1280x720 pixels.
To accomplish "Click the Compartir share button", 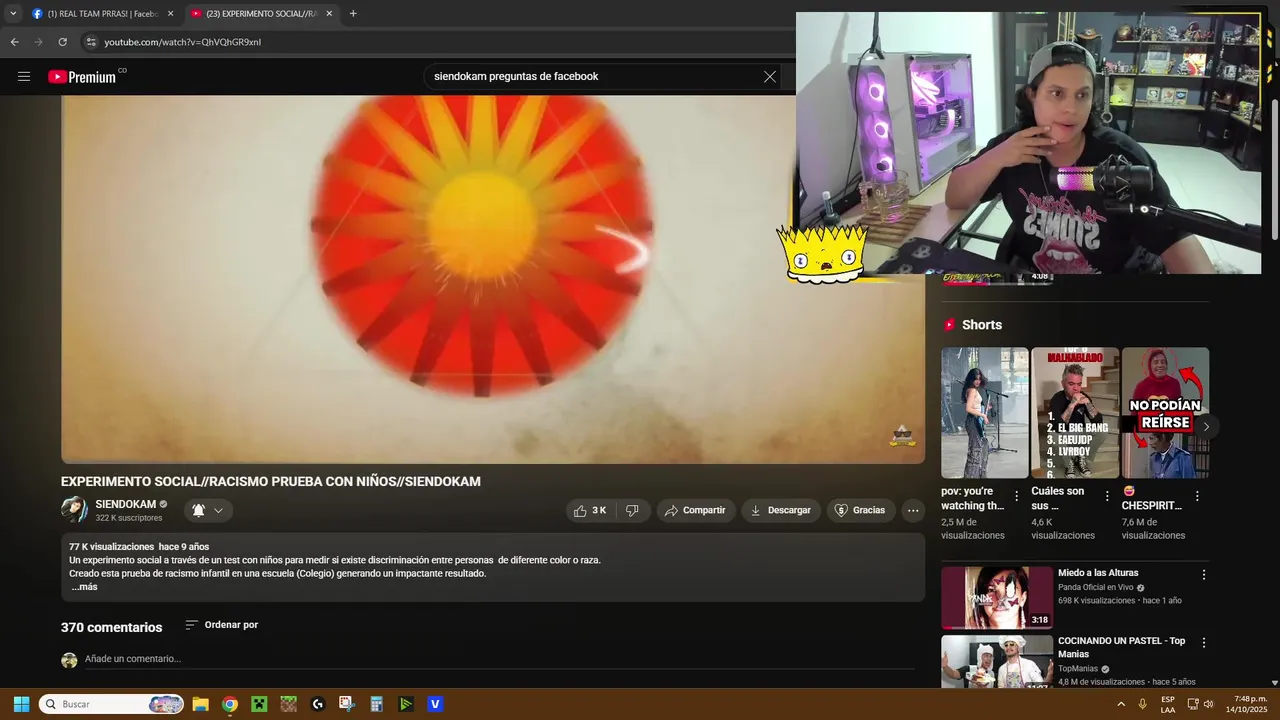I will tap(695, 510).
